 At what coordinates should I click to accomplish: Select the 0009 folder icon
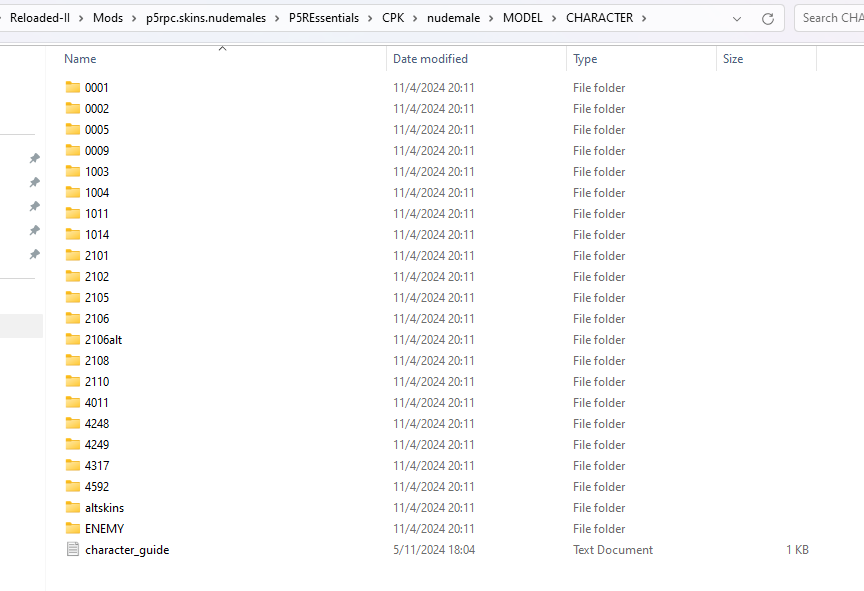coord(73,150)
